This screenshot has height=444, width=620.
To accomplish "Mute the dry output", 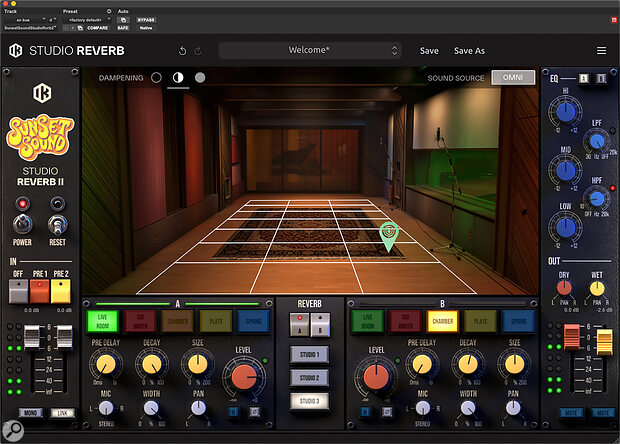I will click(571, 413).
